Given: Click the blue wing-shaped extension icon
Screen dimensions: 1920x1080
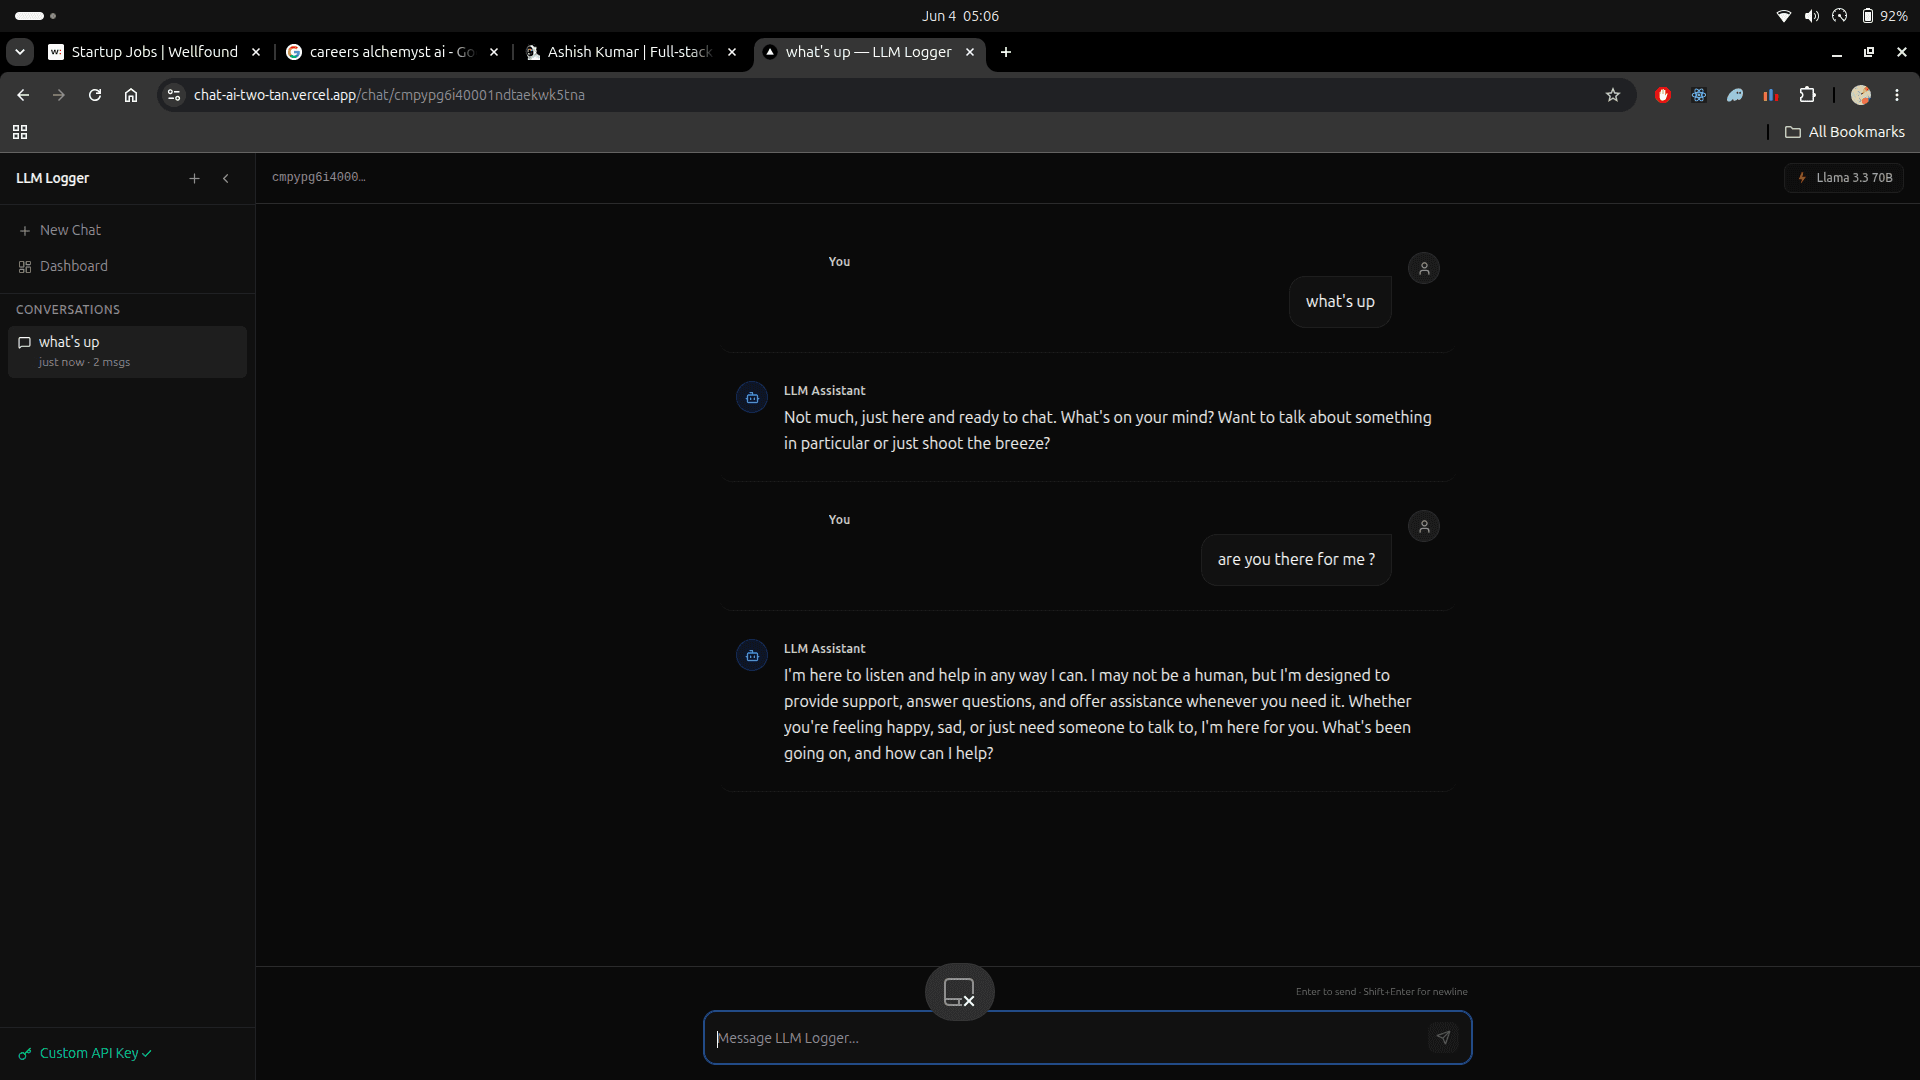Looking at the screenshot, I should [x=1735, y=95].
